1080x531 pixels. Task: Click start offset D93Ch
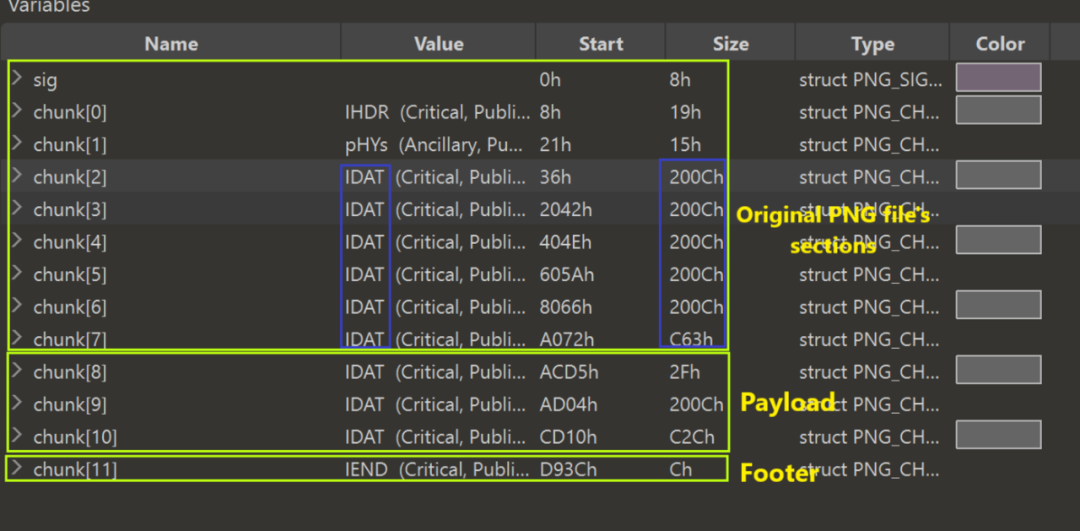pyautogui.click(x=568, y=470)
